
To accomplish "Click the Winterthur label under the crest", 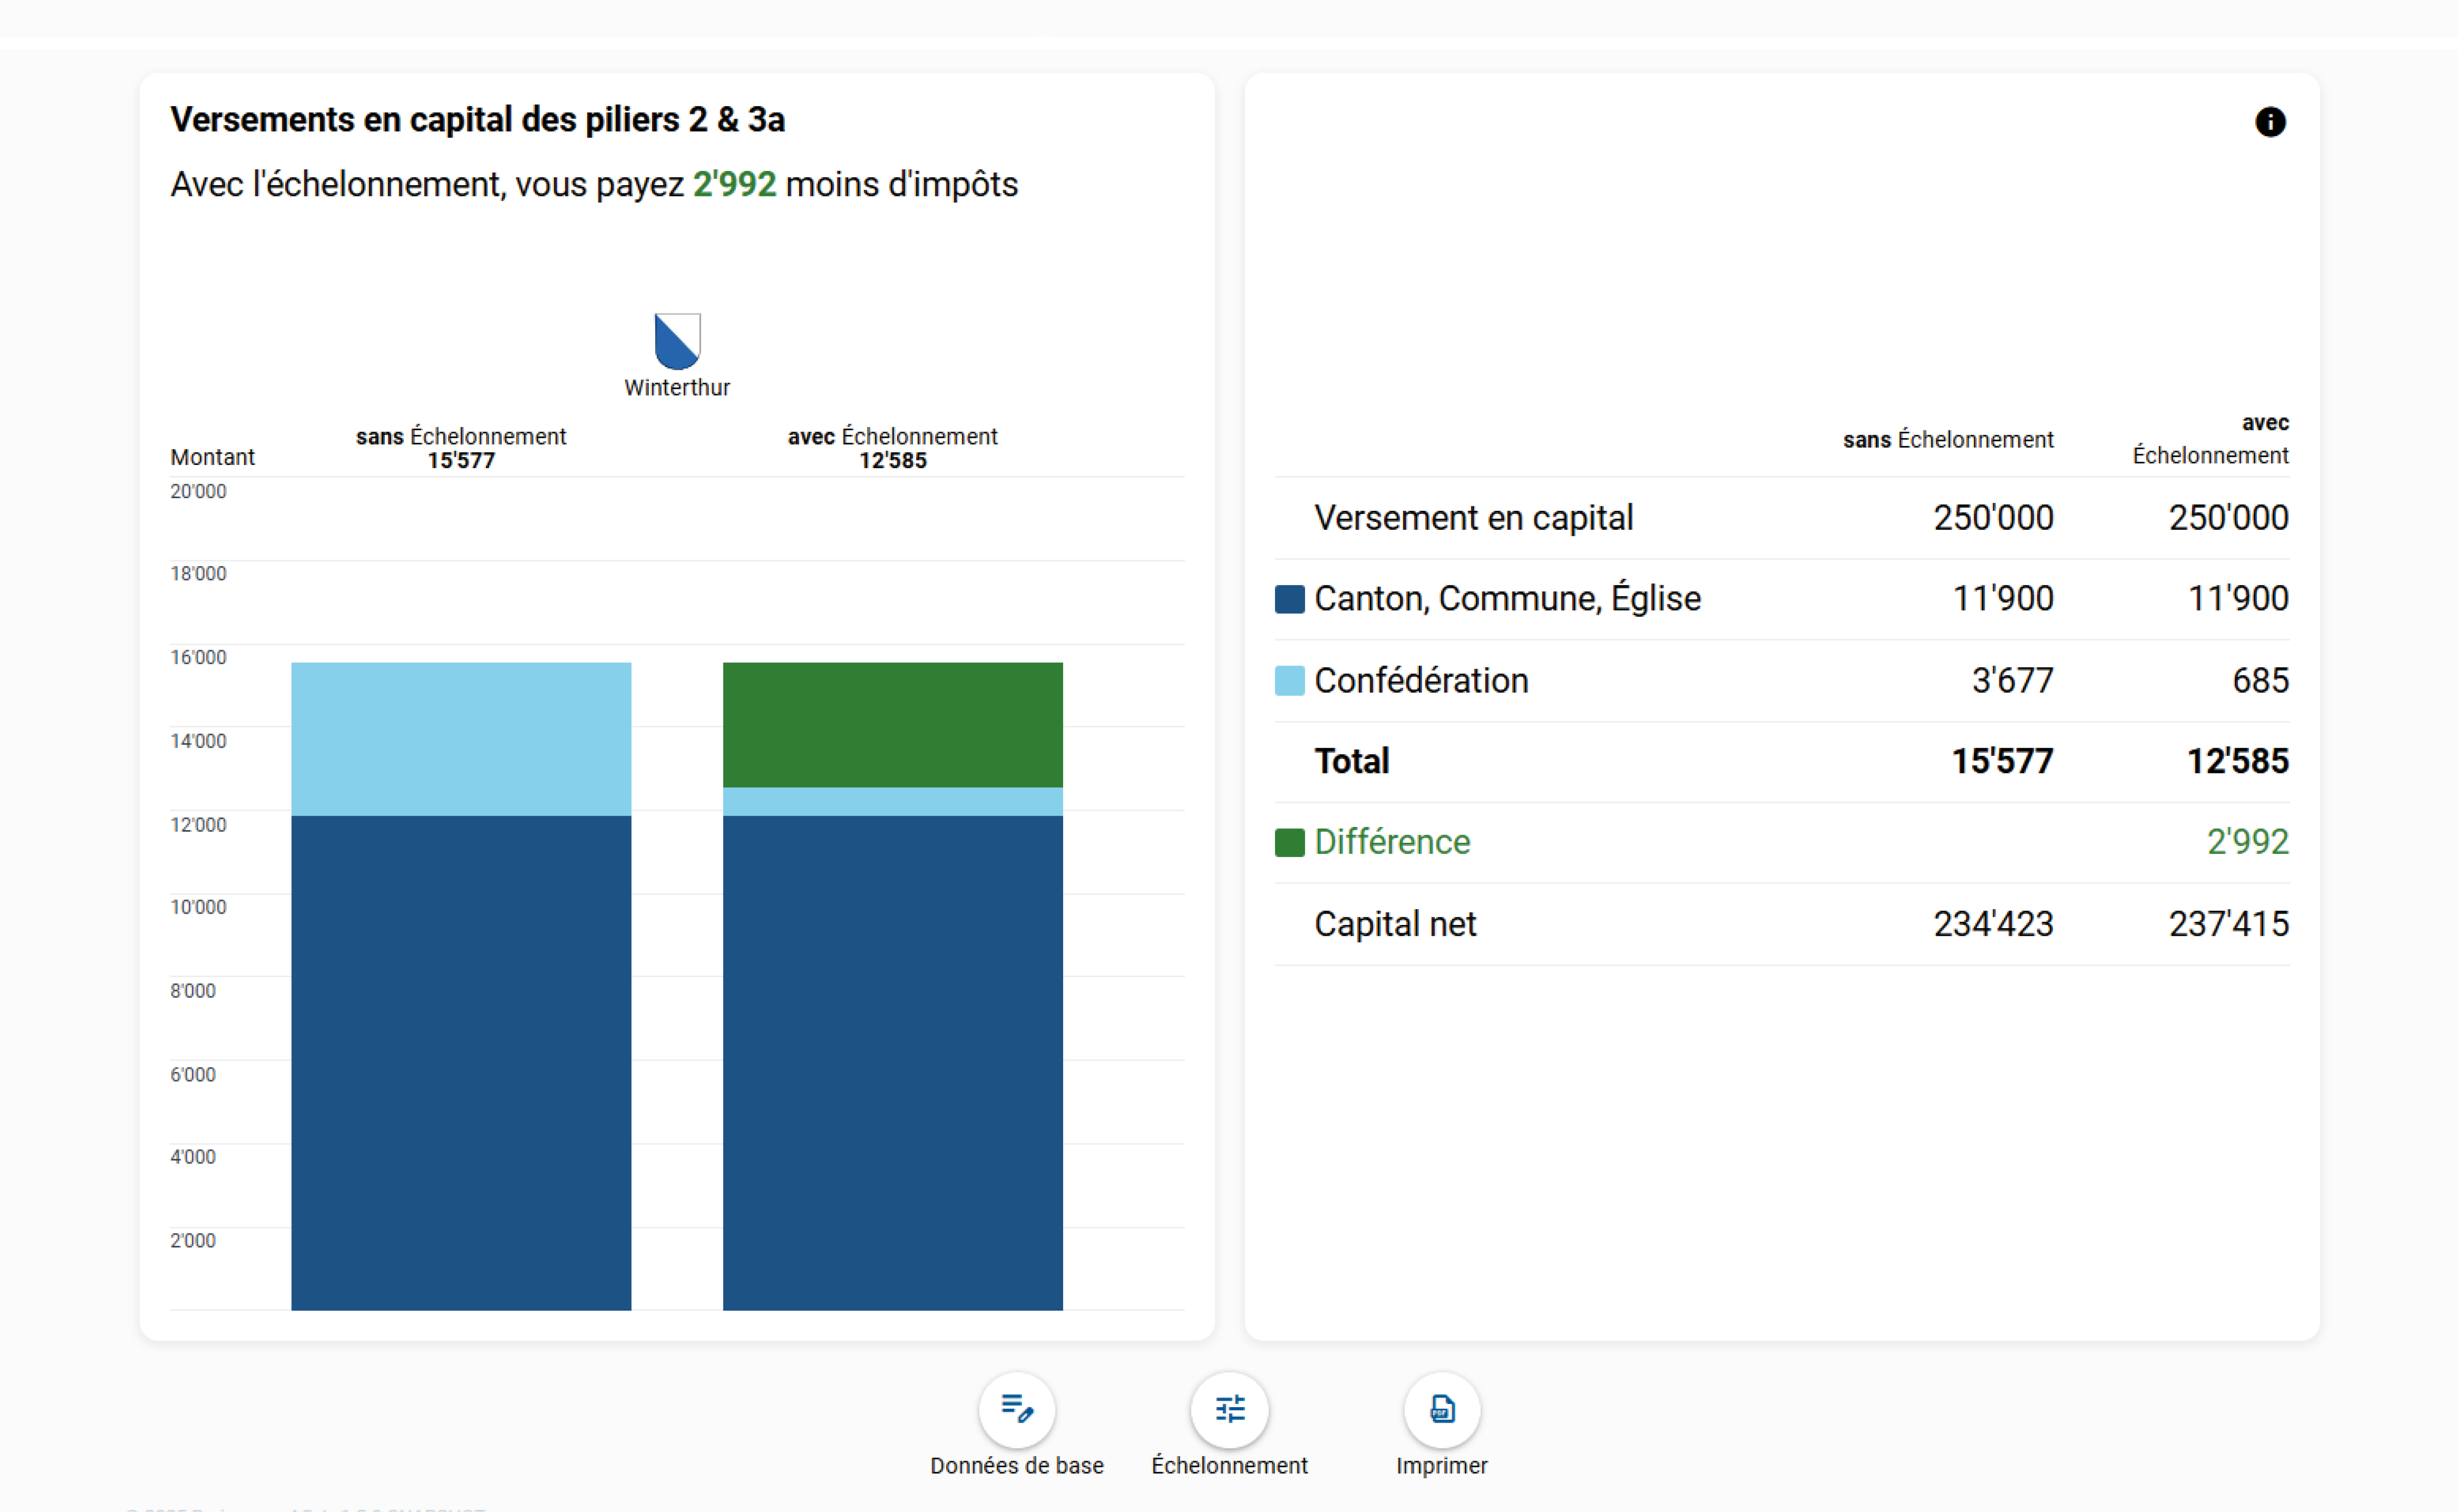I will pos(677,388).
